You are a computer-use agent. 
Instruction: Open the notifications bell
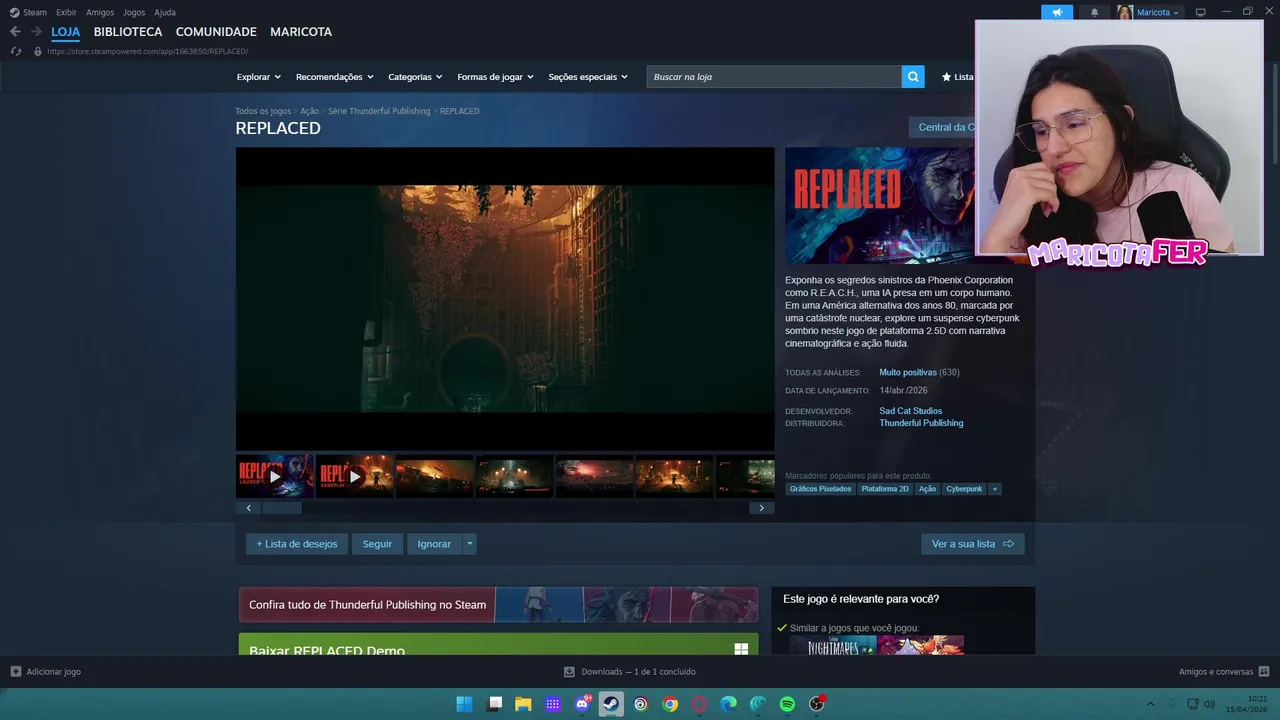1094,12
